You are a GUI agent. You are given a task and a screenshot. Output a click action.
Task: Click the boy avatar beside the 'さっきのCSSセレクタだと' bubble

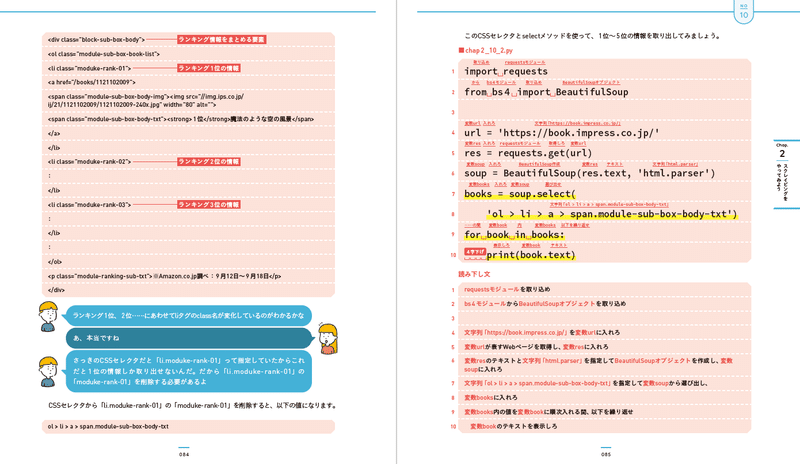[48, 372]
